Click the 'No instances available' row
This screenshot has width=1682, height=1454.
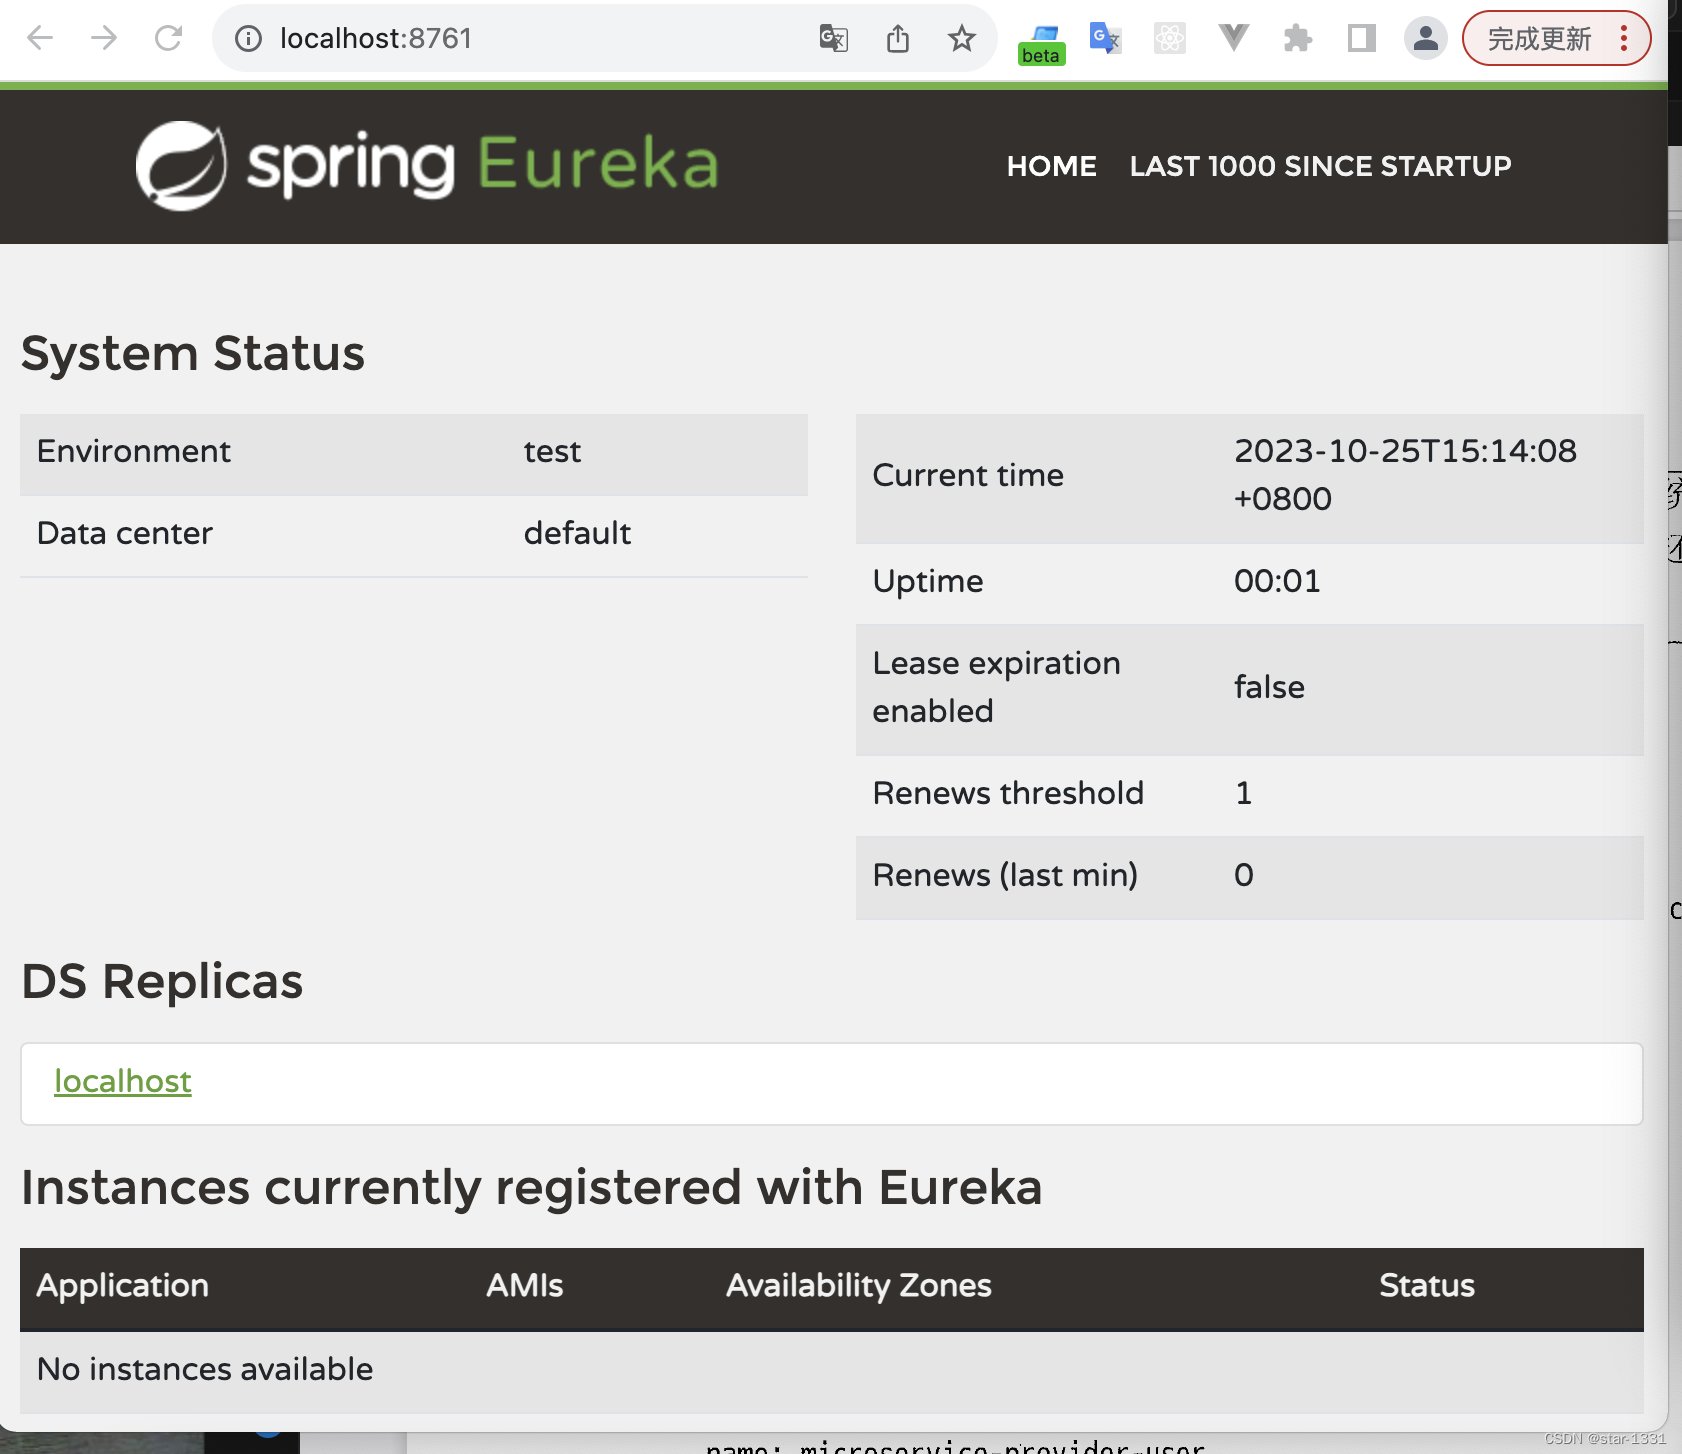(x=832, y=1371)
